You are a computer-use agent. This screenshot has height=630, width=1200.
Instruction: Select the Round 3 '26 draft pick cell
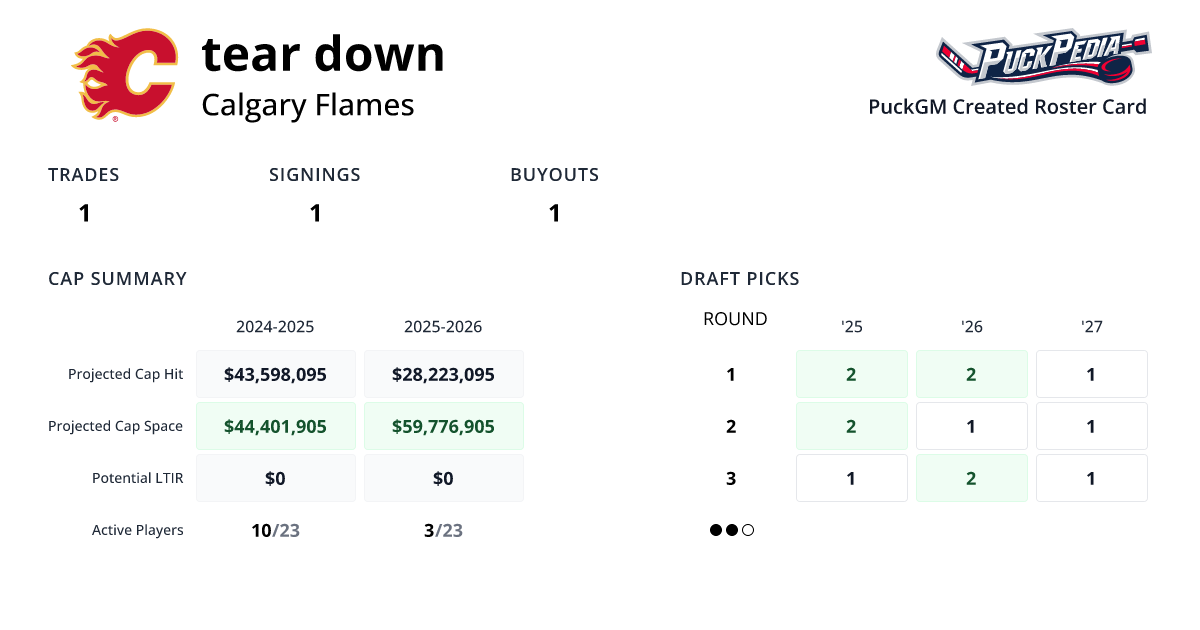pyautogui.click(x=971, y=478)
